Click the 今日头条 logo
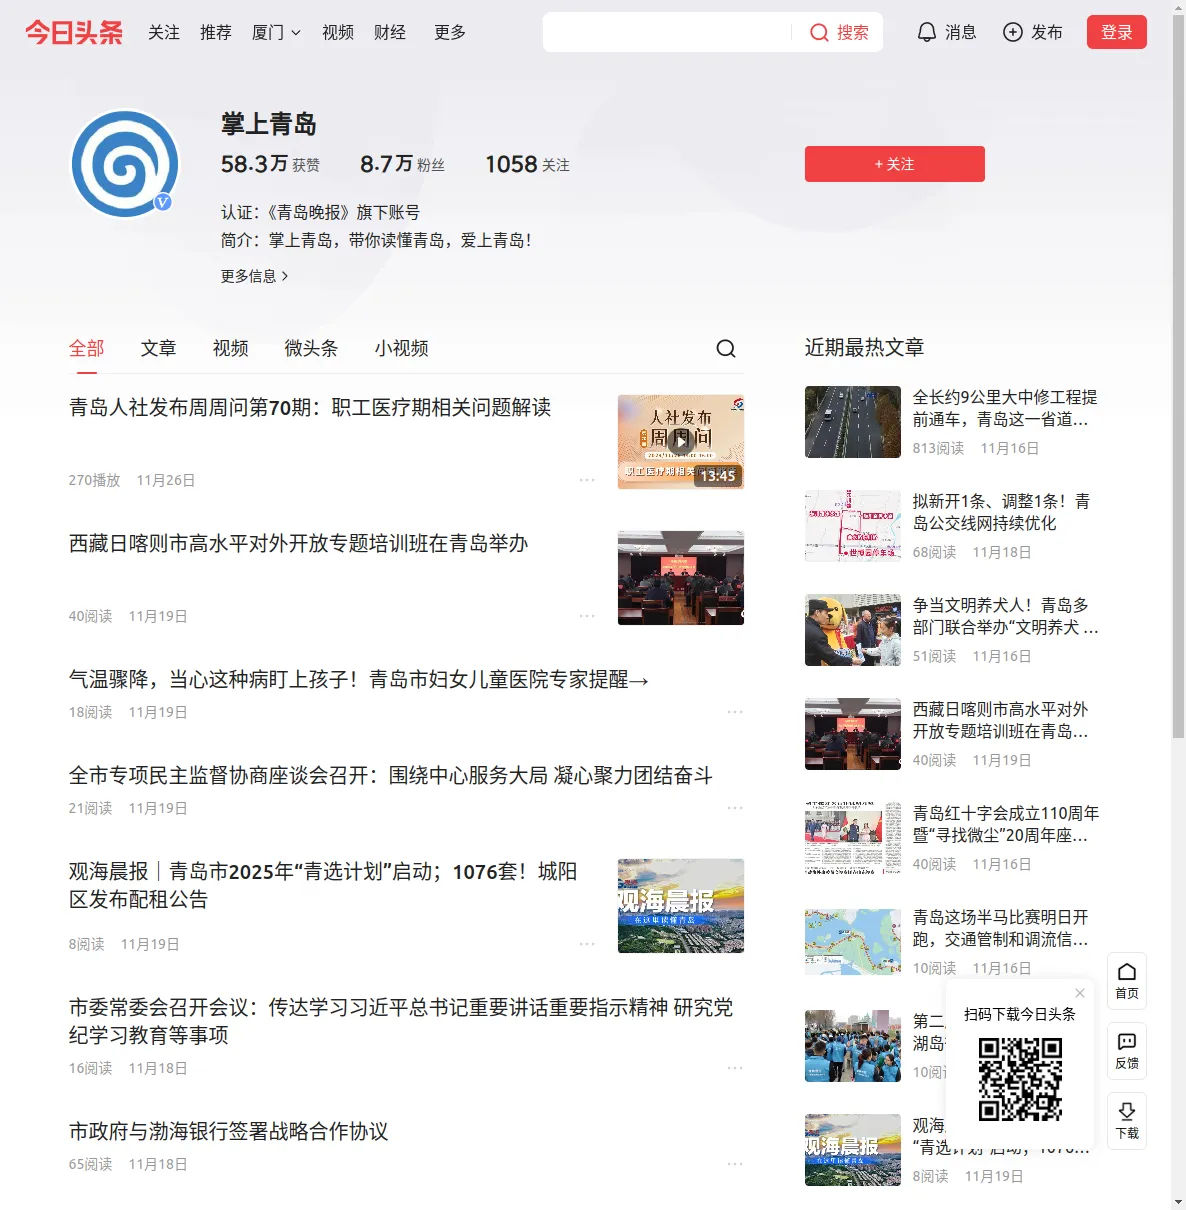The width and height of the screenshot is (1186, 1210). pyautogui.click(x=74, y=32)
